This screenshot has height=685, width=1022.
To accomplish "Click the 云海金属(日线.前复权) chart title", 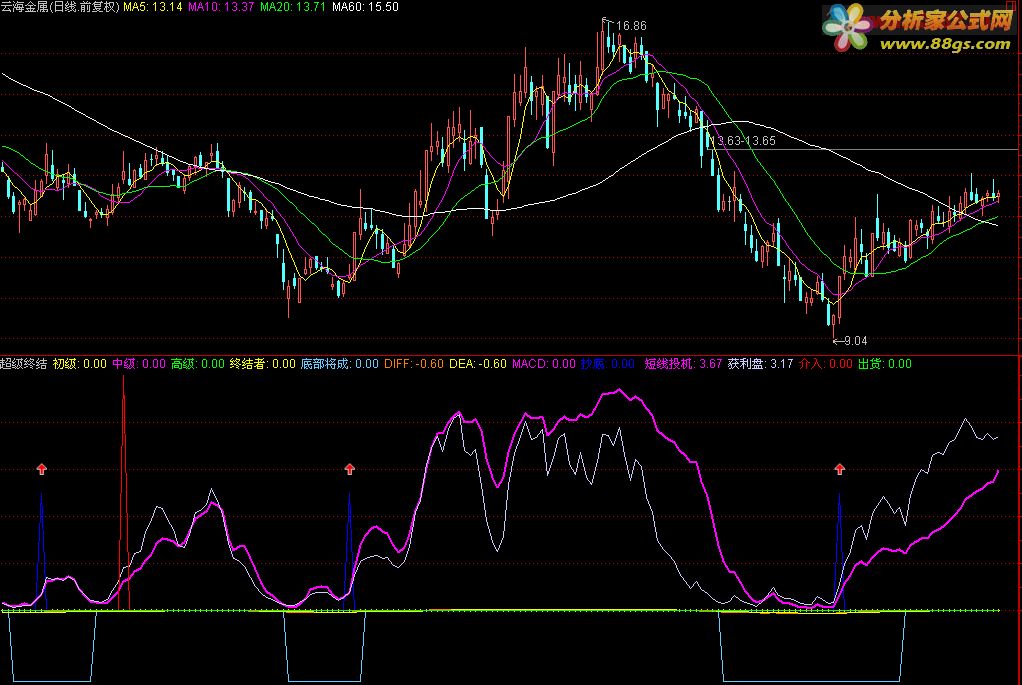I will (x=60, y=7).
